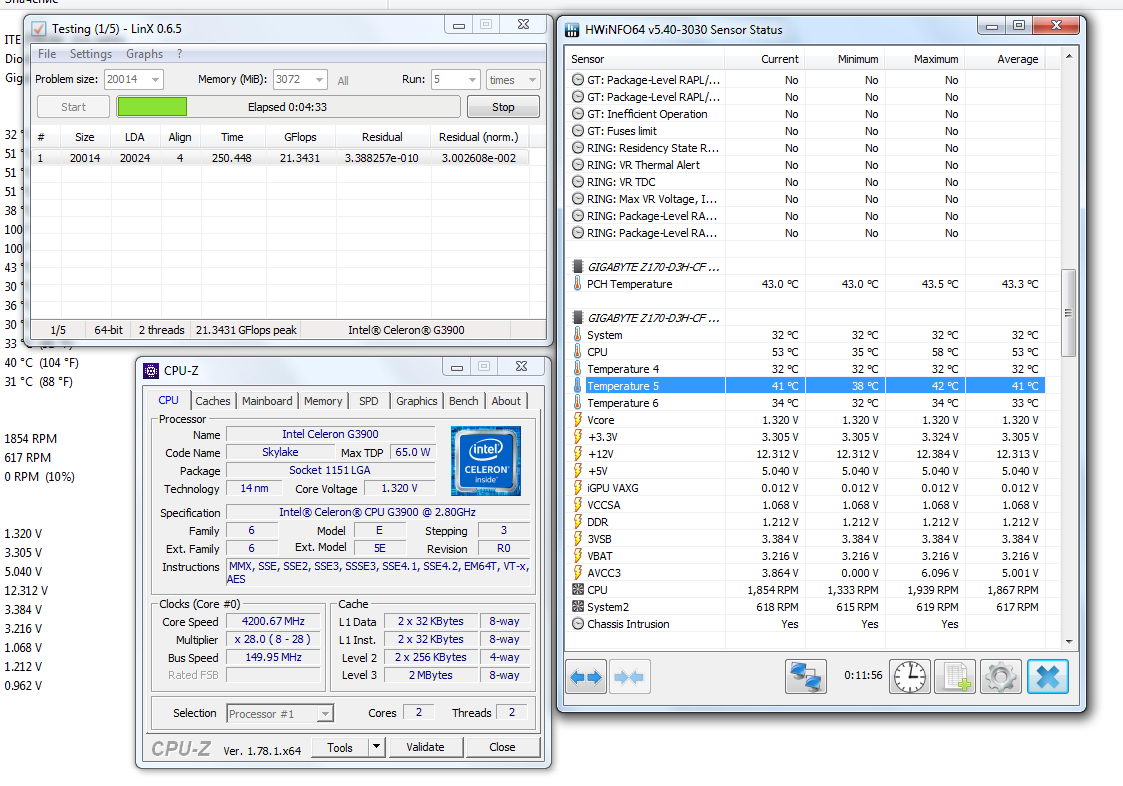Click the HWiNFO scrollbar up arrow

coord(1068,57)
